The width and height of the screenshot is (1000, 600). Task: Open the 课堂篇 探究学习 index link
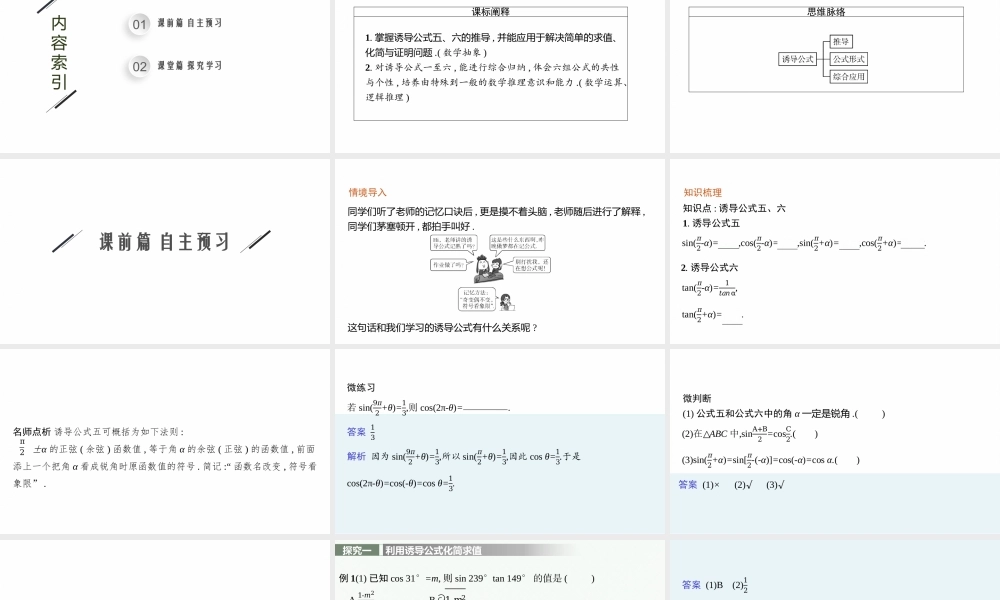190,66
